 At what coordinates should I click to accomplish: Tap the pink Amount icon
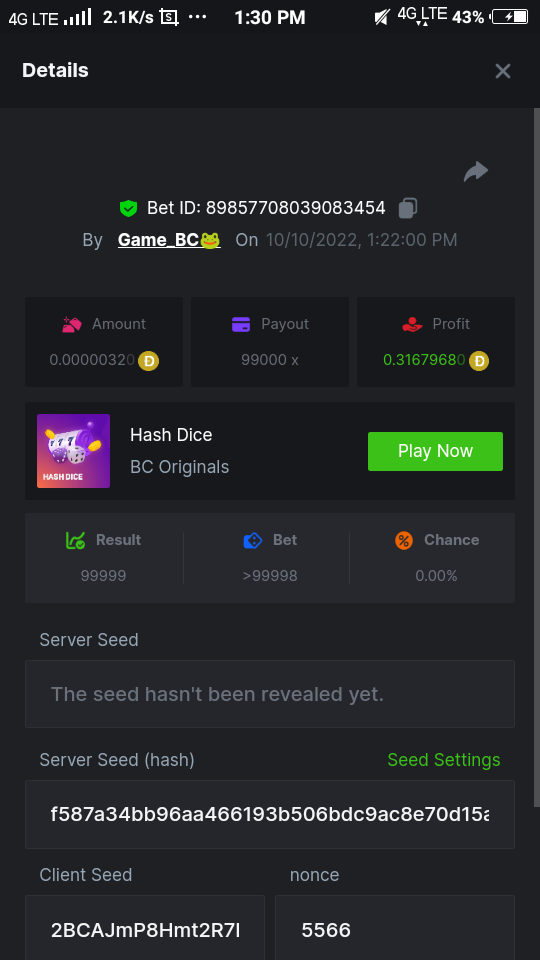pos(72,324)
